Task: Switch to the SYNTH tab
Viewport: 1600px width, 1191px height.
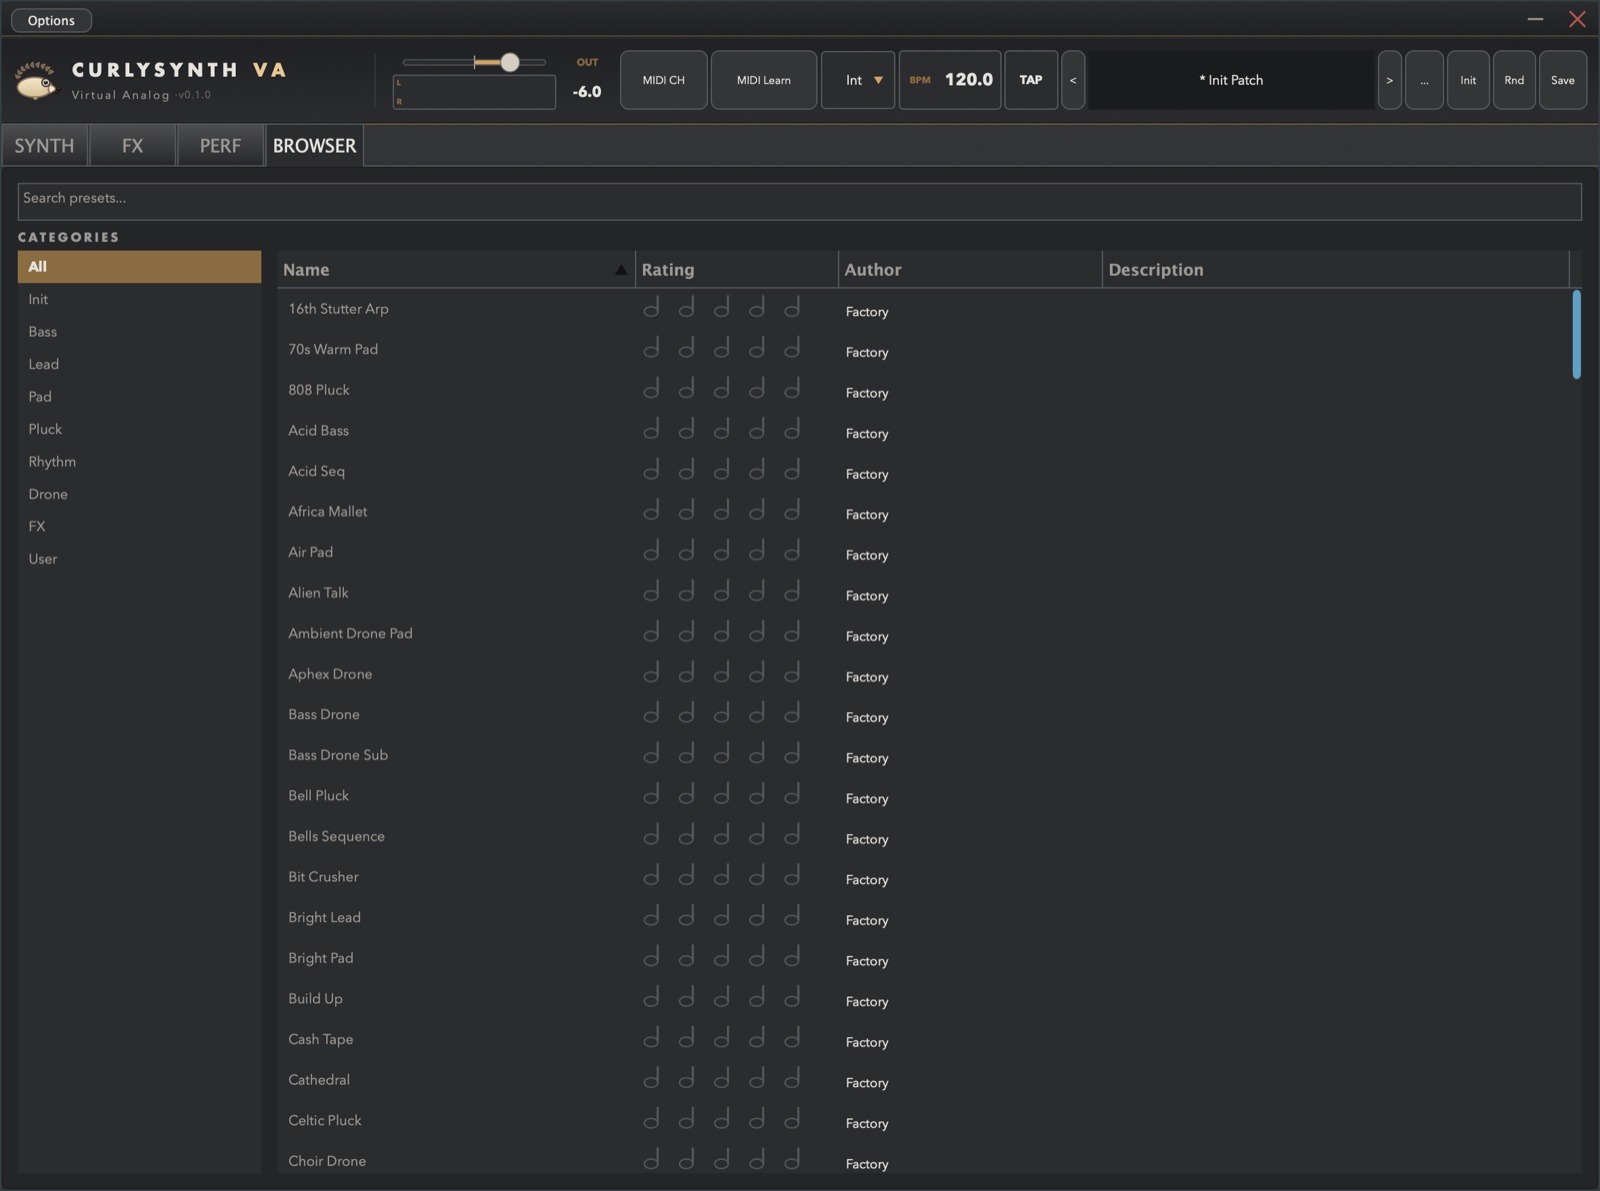Action: click(44, 146)
